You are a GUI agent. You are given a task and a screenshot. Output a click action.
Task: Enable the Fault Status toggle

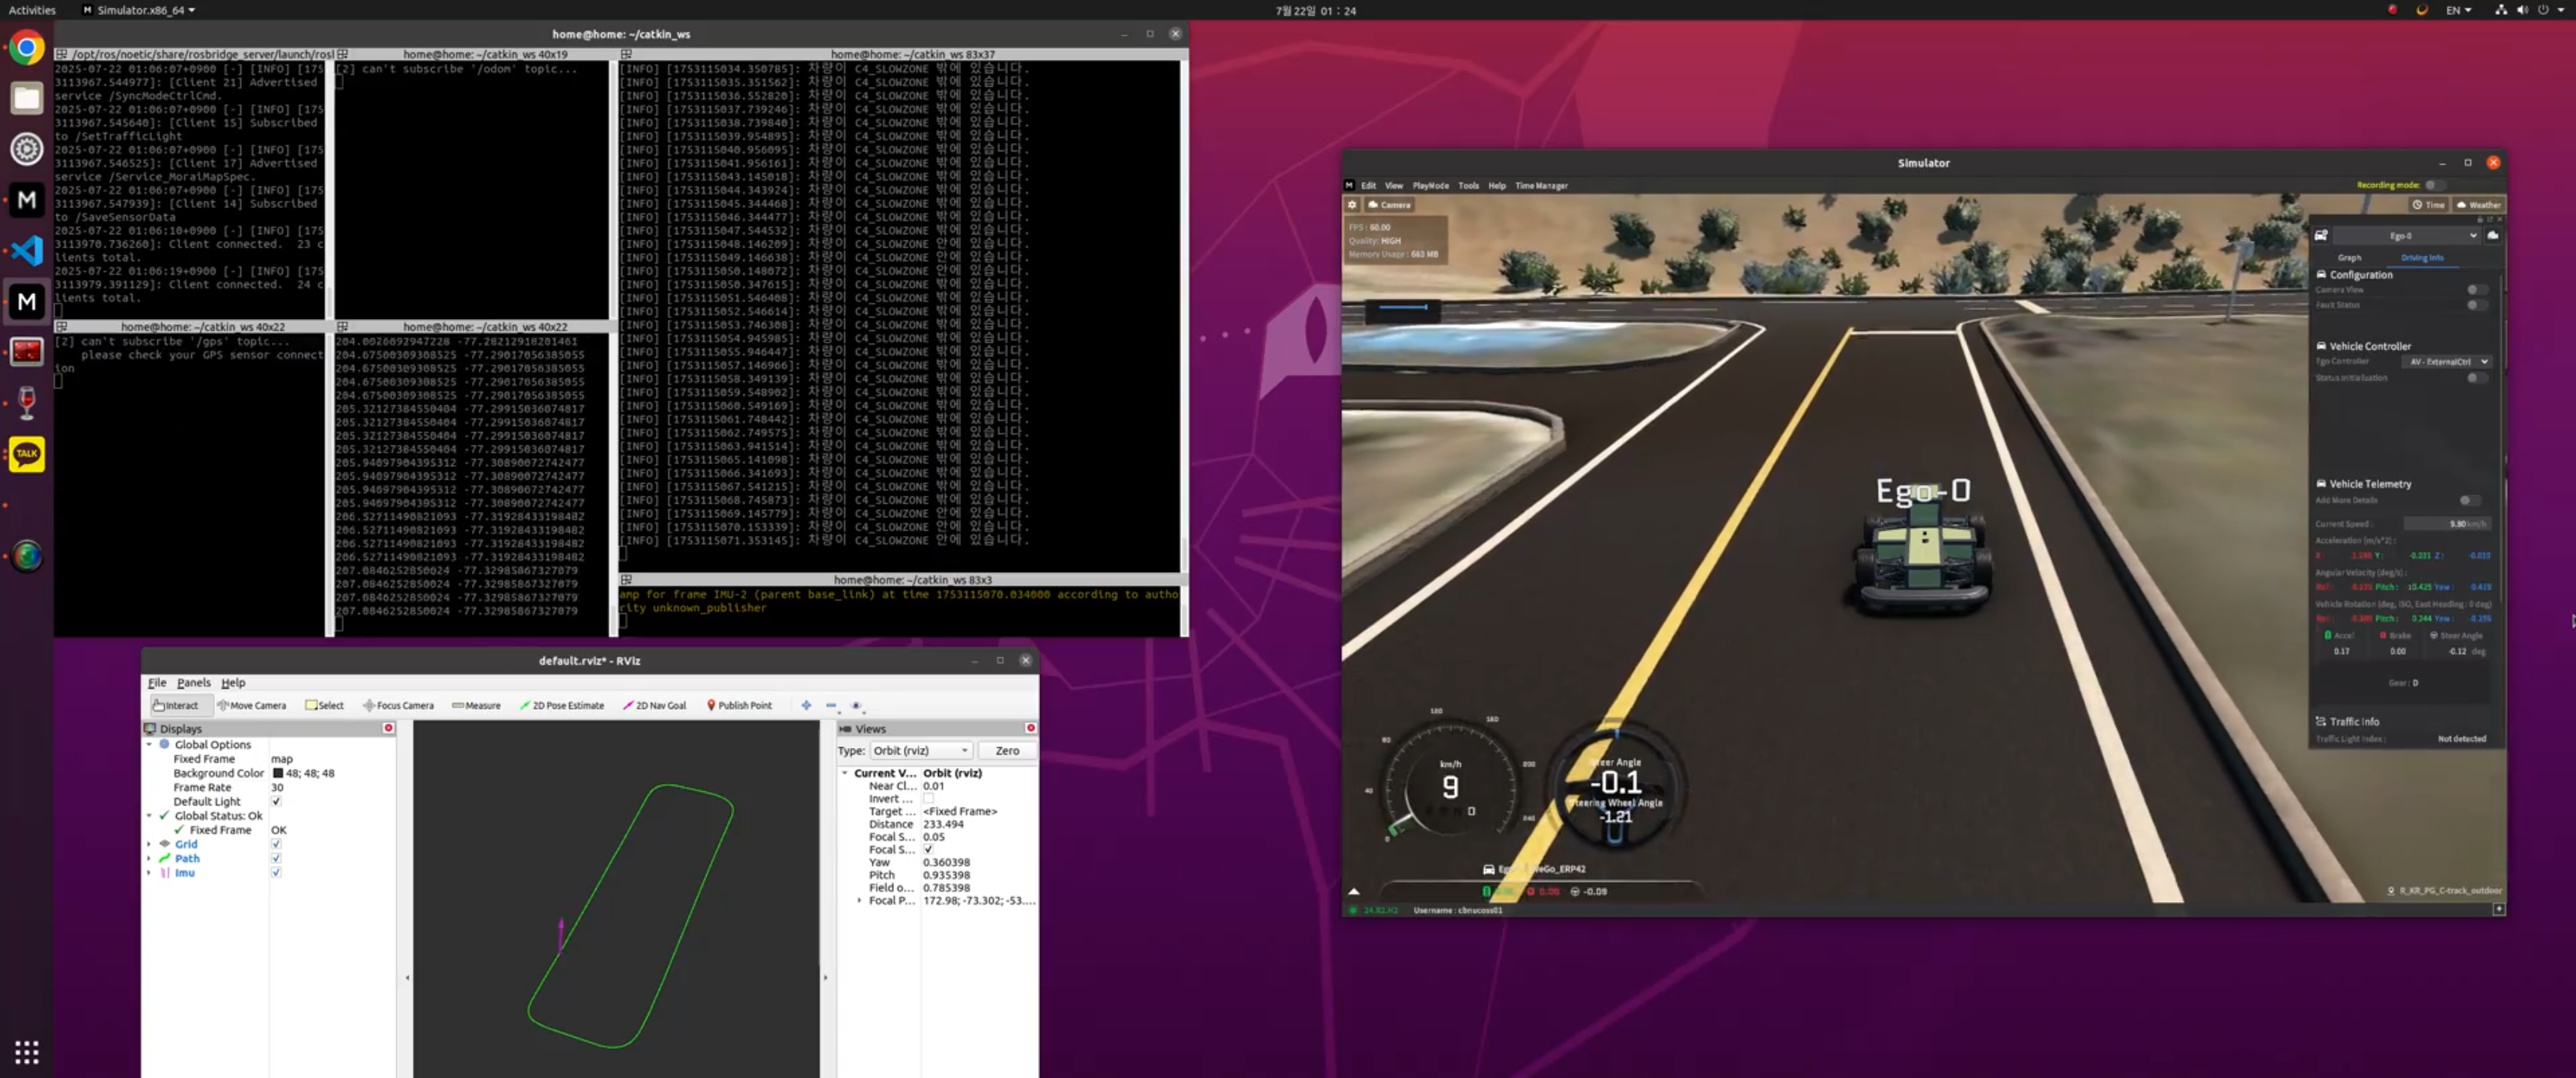click(x=2476, y=305)
